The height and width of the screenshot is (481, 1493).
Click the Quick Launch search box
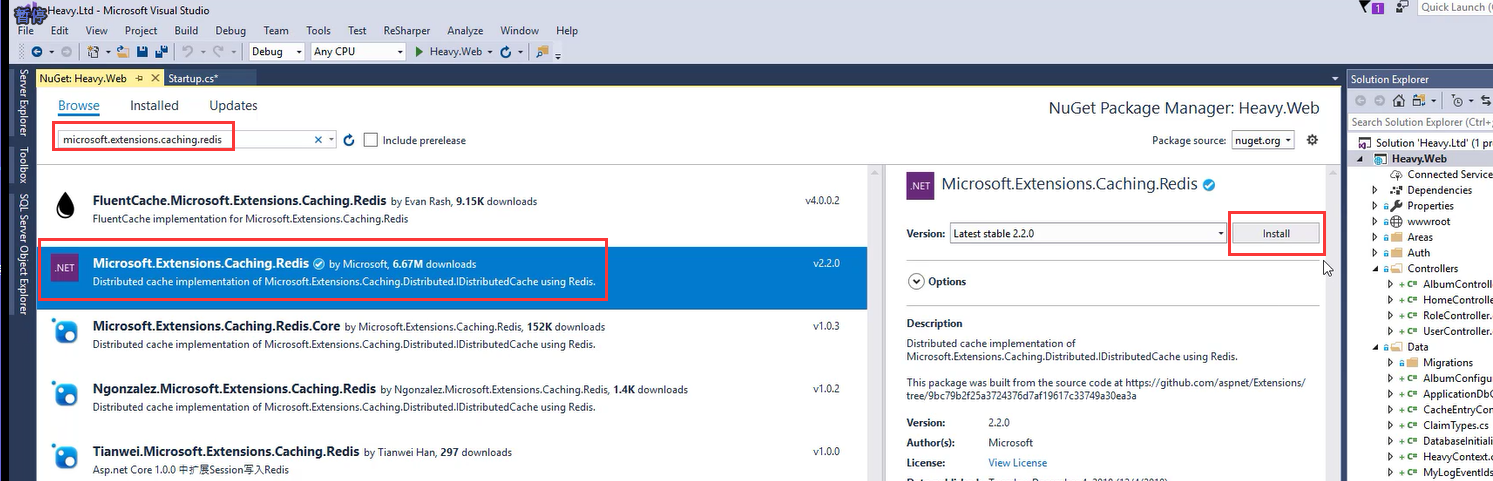coord(1455,7)
